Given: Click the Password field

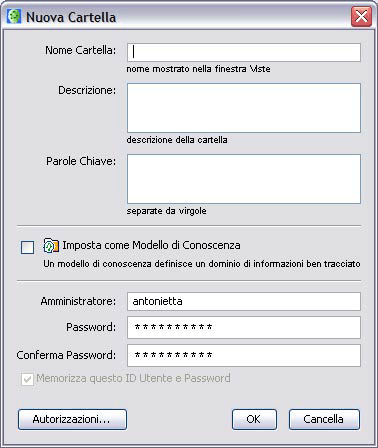Looking at the screenshot, I should (x=244, y=327).
